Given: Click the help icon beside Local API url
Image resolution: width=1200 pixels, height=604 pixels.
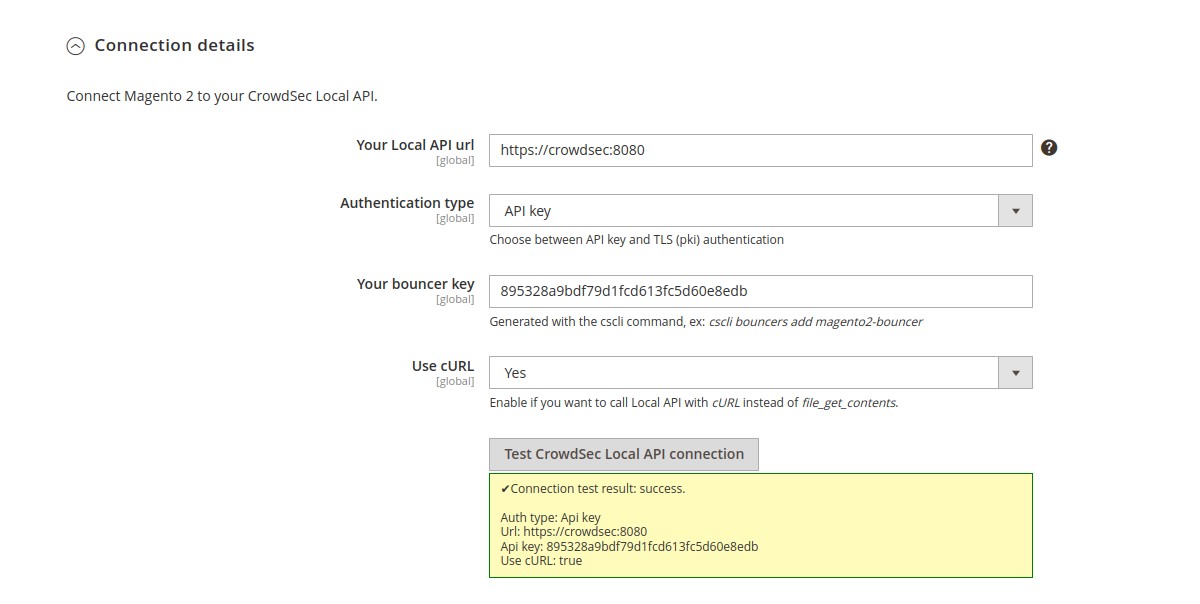Looking at the screenshot, I should tap(1048, 147).
